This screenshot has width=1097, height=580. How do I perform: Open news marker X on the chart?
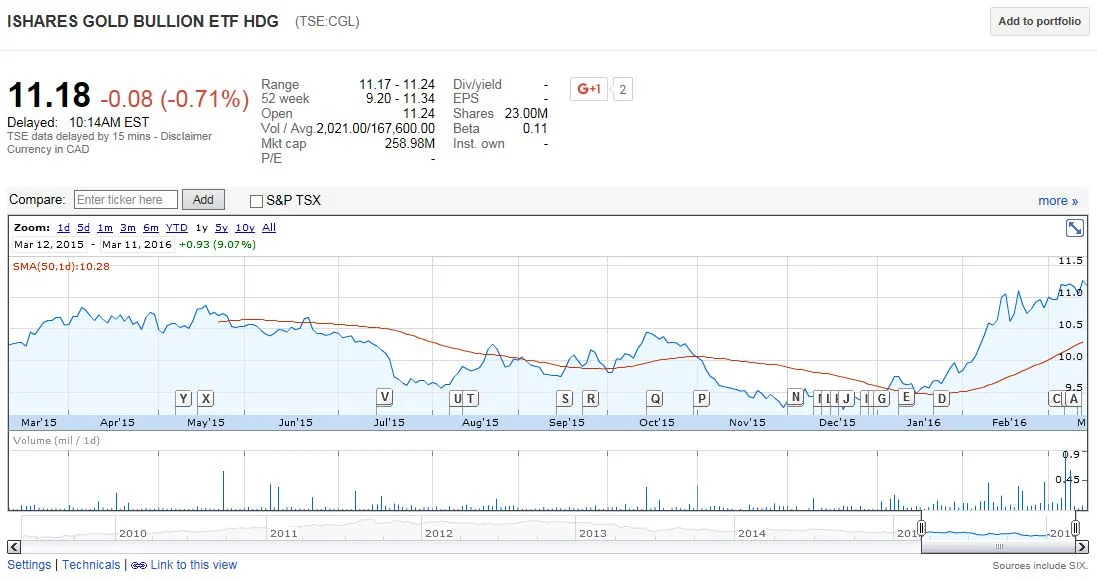pos(205,399)
